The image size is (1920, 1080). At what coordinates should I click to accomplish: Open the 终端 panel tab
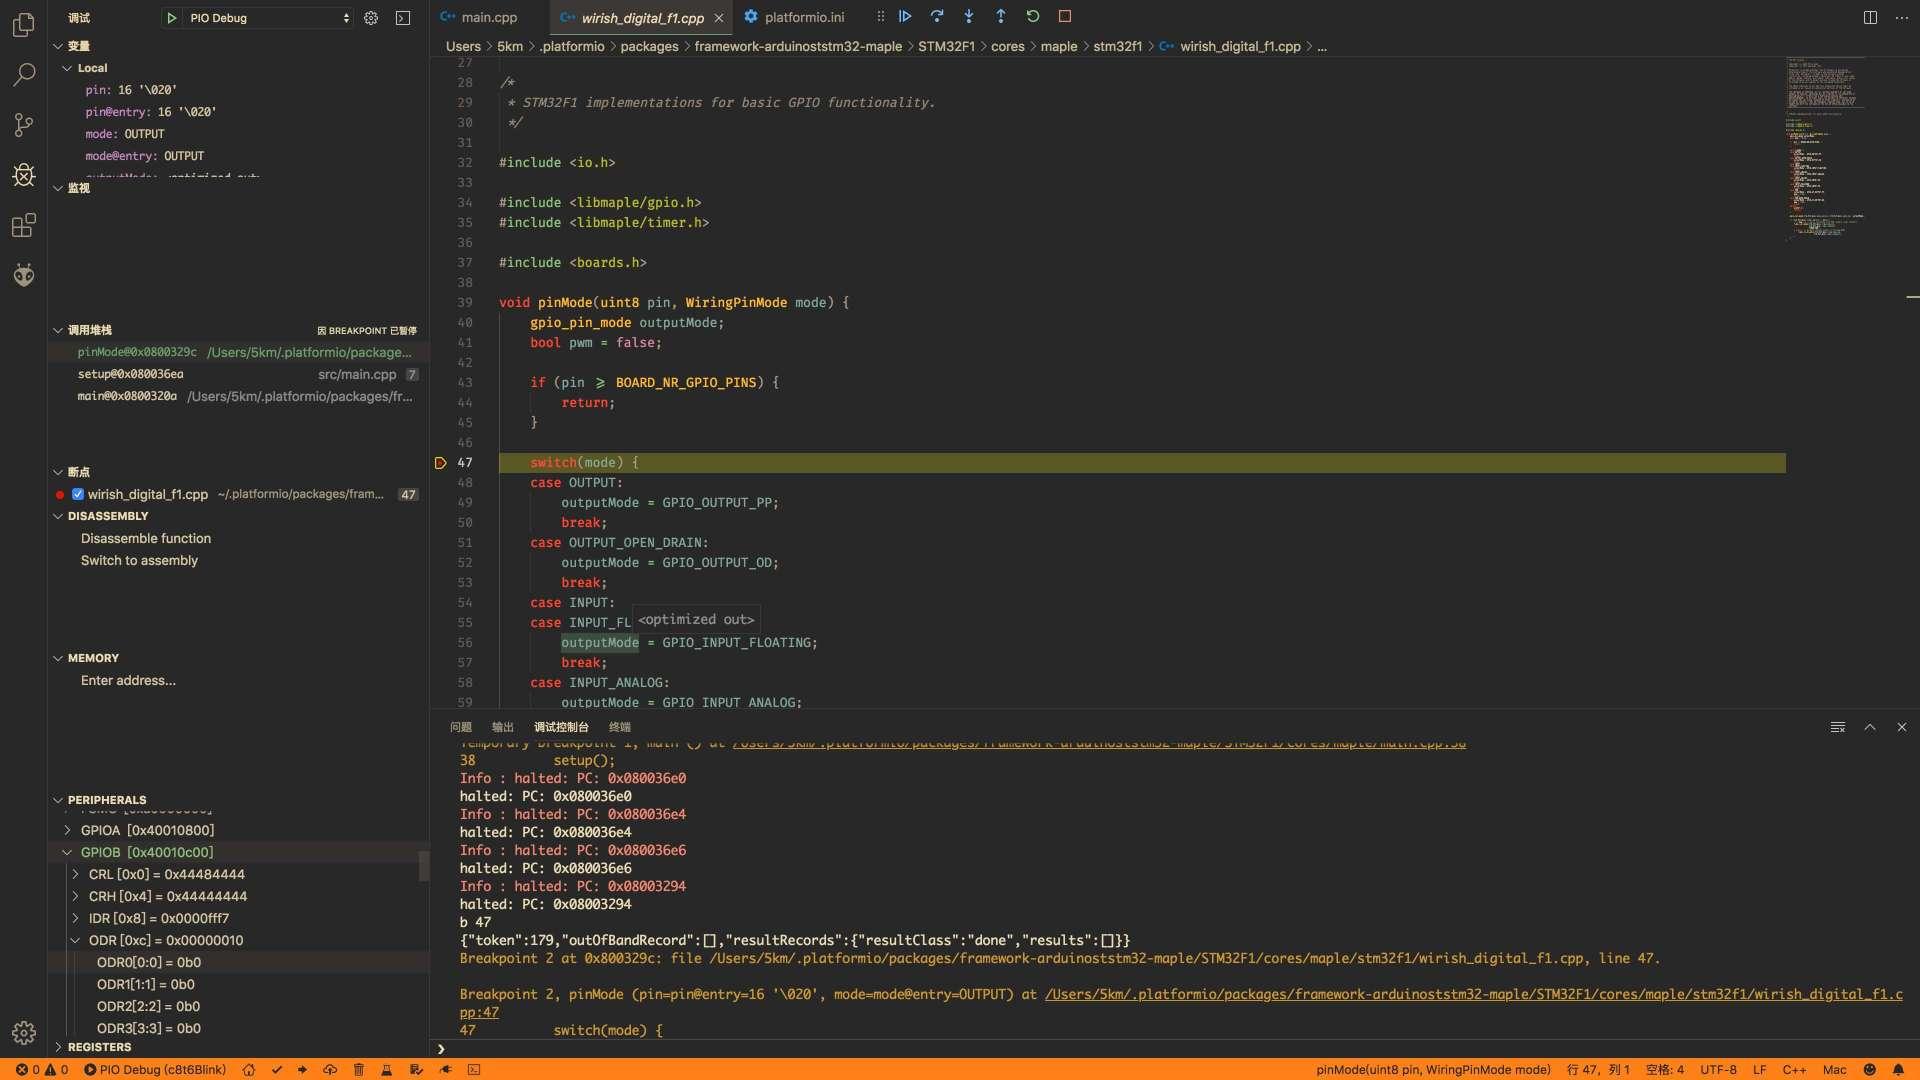[619, 727]
